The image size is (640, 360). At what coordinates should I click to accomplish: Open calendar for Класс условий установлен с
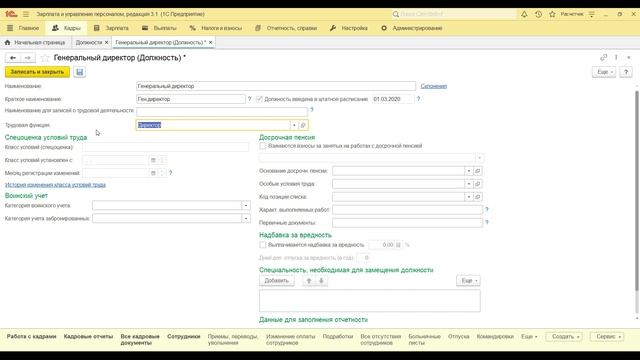153,160
